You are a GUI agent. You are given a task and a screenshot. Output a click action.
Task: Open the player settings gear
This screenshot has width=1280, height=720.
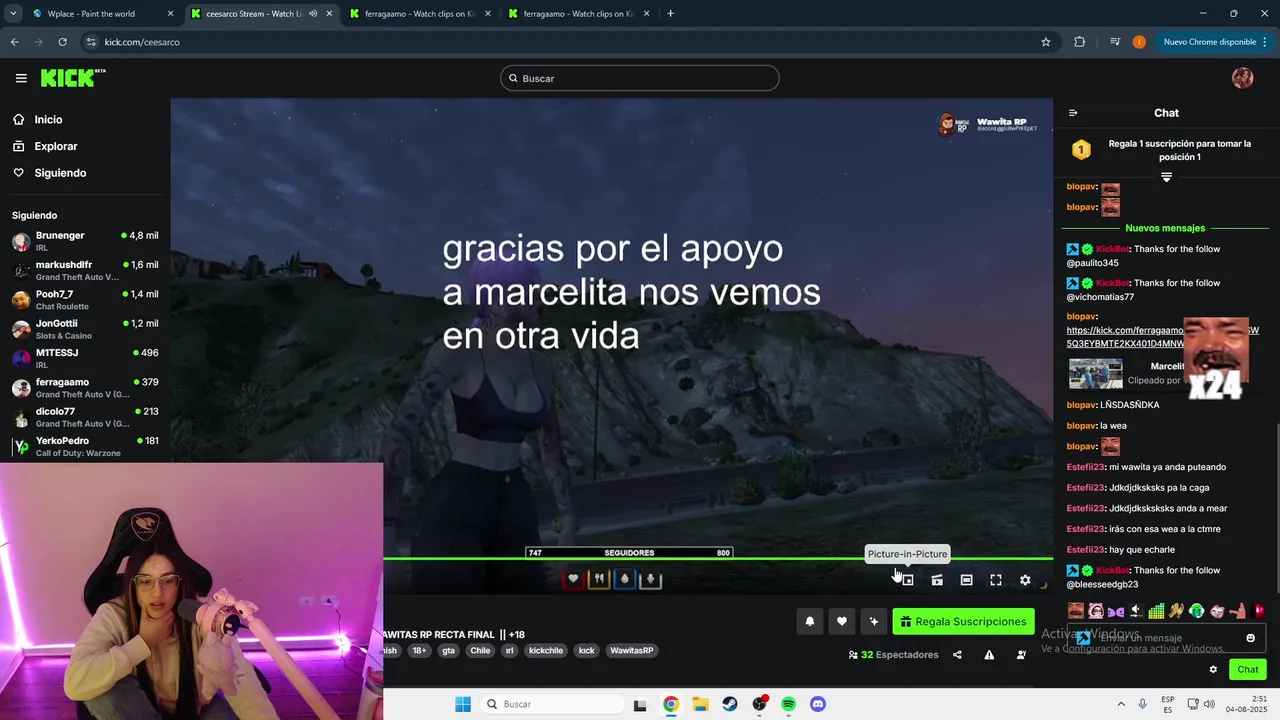coord(1025,580)
